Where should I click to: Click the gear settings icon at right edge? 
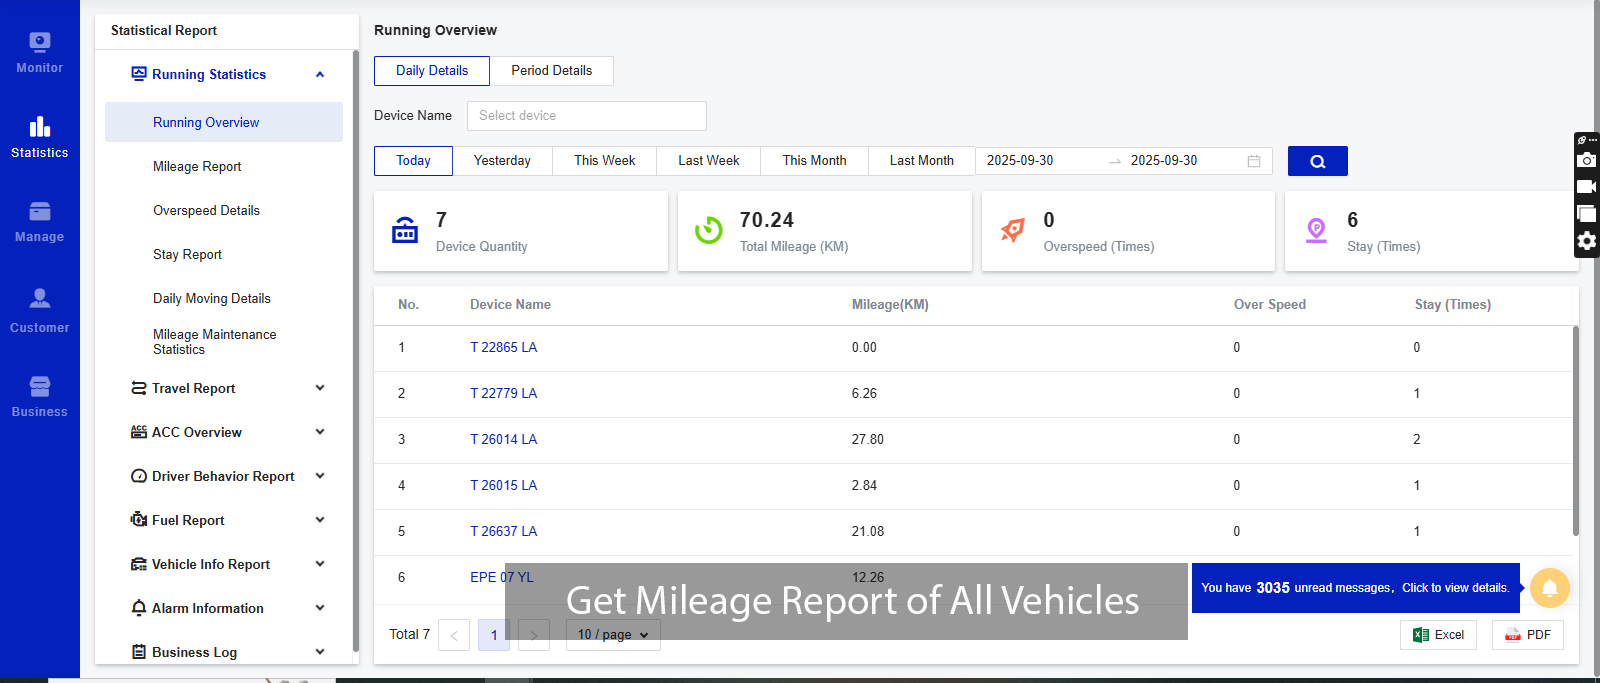point(1586,241)
